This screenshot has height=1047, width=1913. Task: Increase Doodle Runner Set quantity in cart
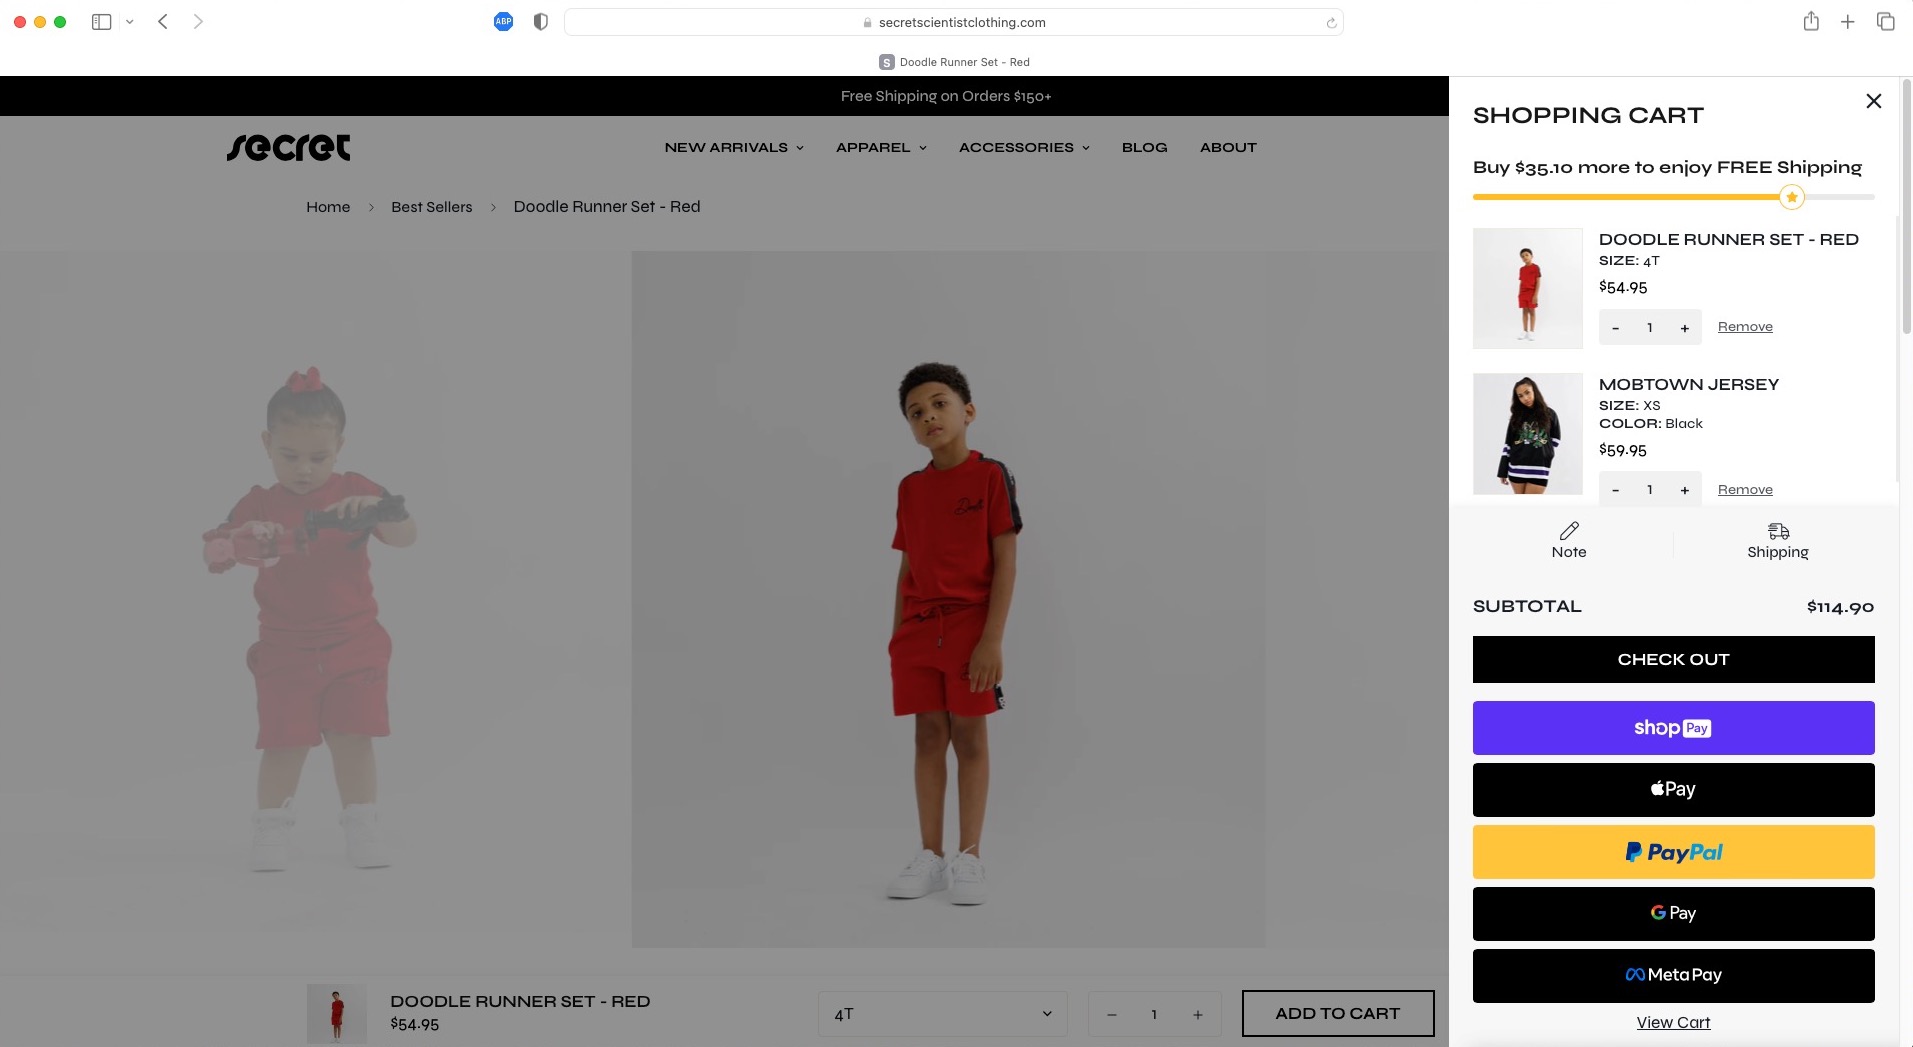pyautogui.click(x=1684, y=328)
